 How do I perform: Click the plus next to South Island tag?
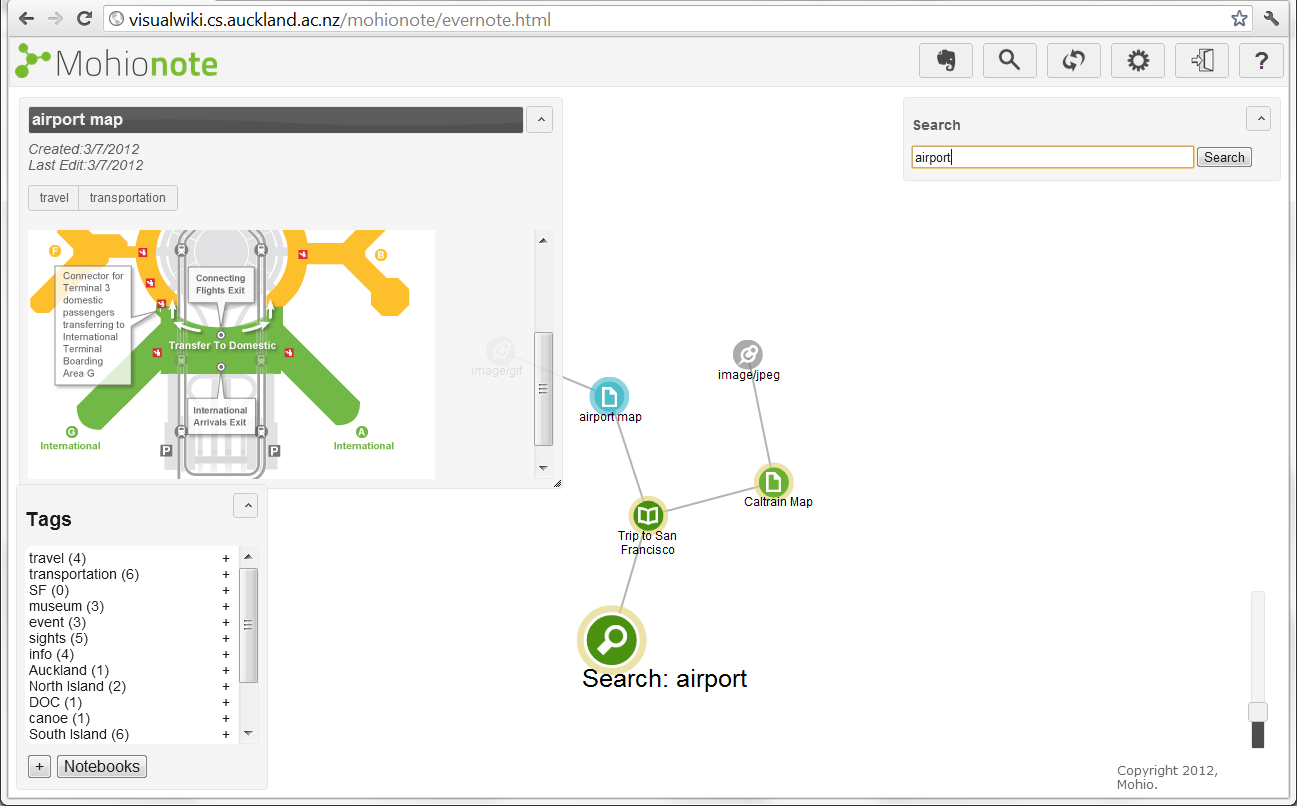(226, 734)
